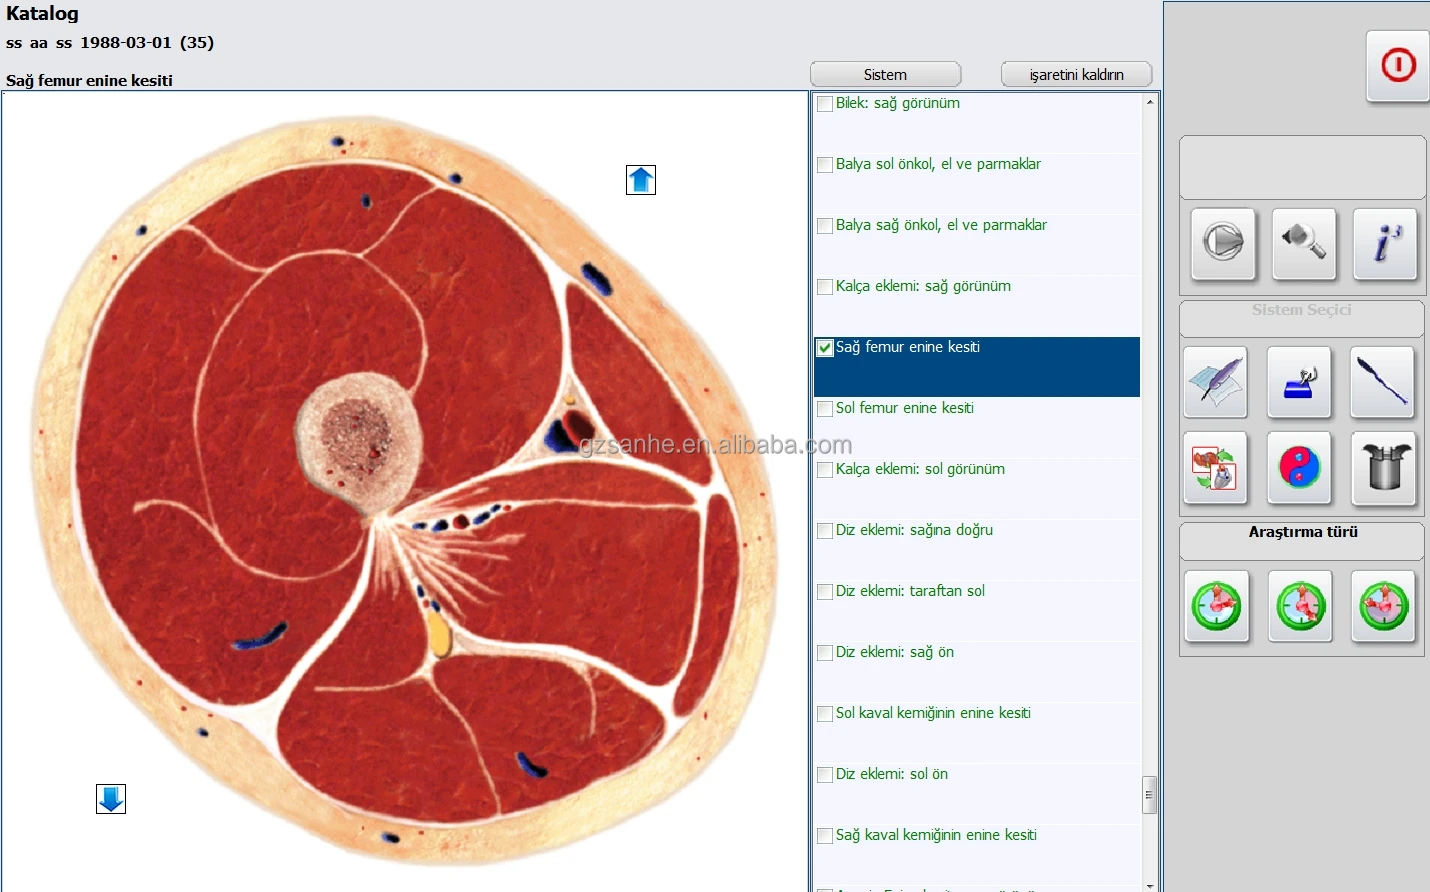The width and height of the screenshot is (1430, 892).
Task: Click the blue up arrow over the anatomy image
Action: 640,180
